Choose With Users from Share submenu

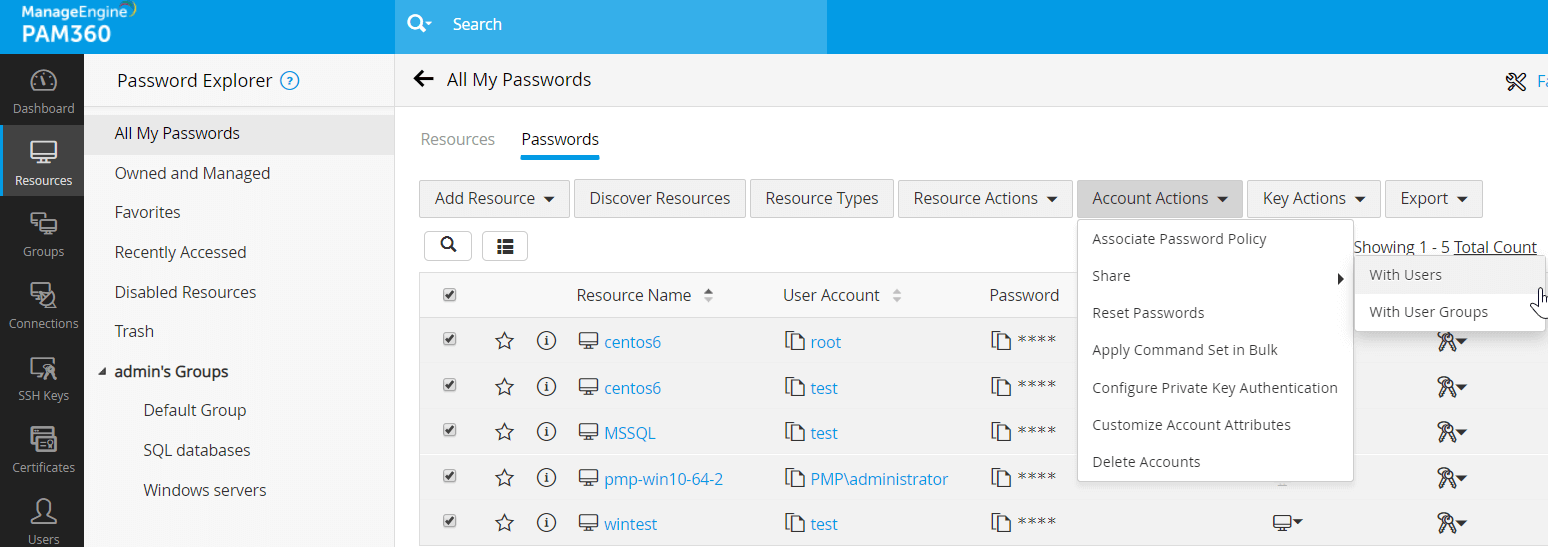[x=1405, y=275]
